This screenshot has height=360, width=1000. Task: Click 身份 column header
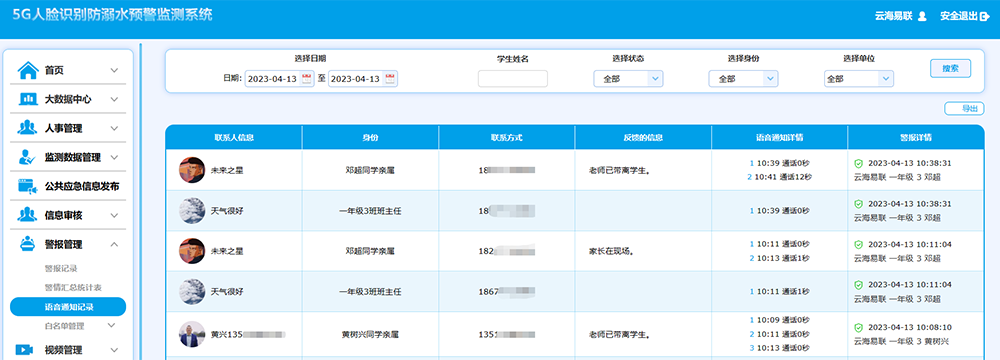coord(370,137)
